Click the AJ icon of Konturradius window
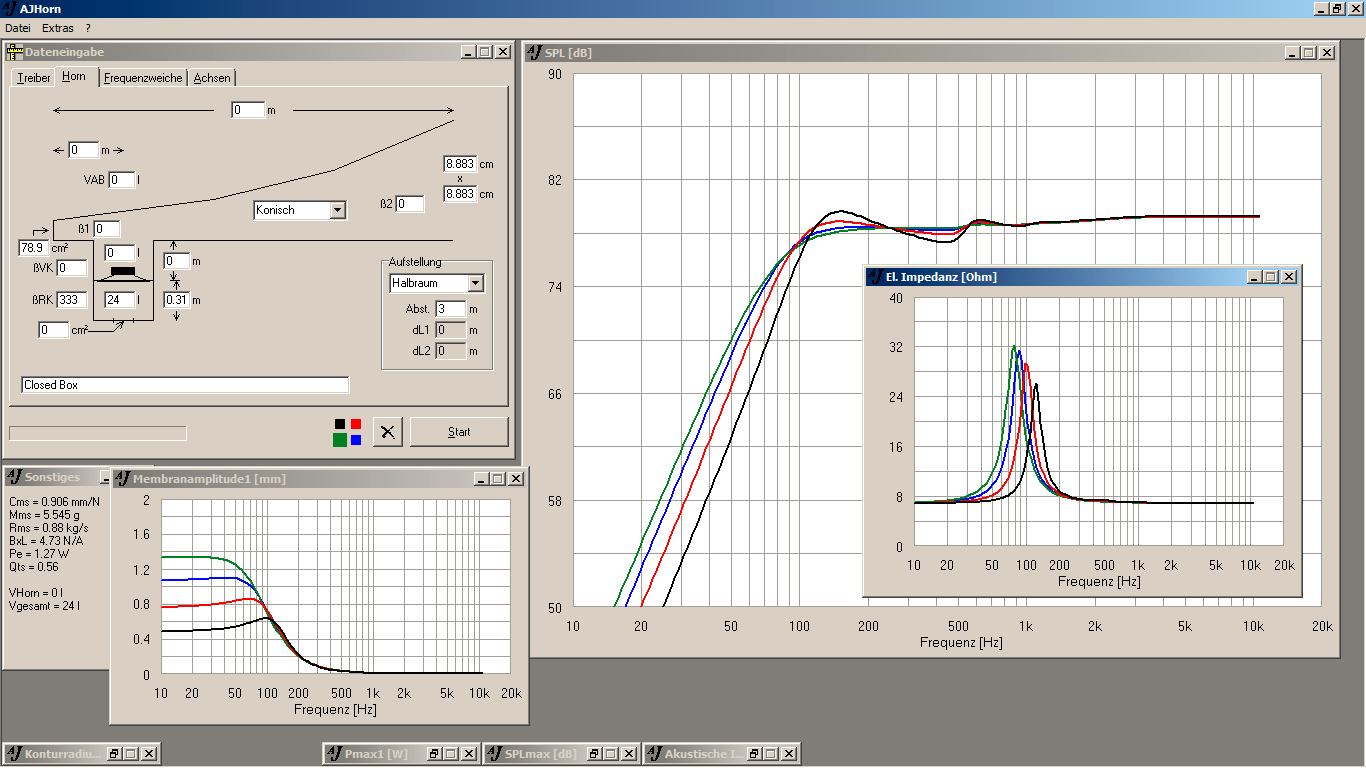This screenshot has width=1366, height=768. click(x=15, y=754)
